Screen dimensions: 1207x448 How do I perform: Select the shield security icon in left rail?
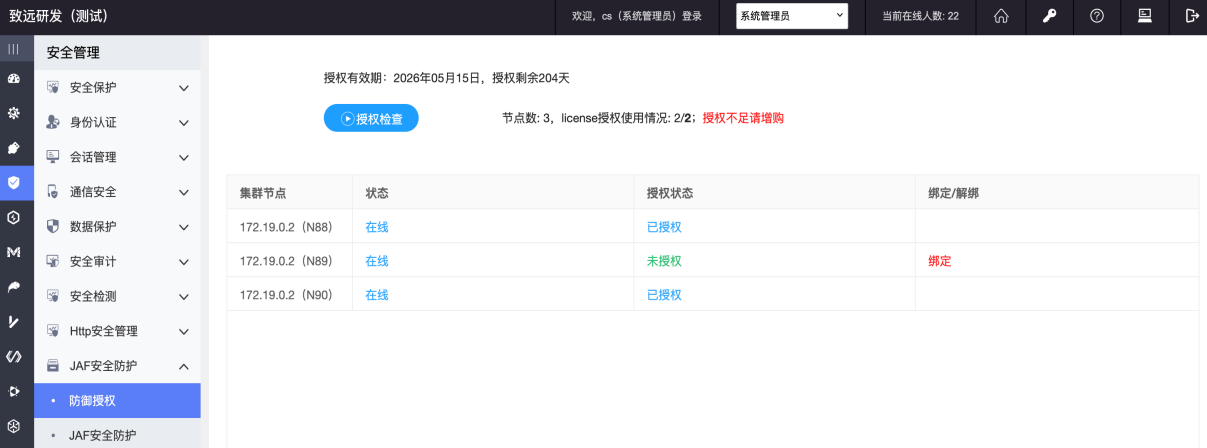pyautogui.click(x=13, y=182)
